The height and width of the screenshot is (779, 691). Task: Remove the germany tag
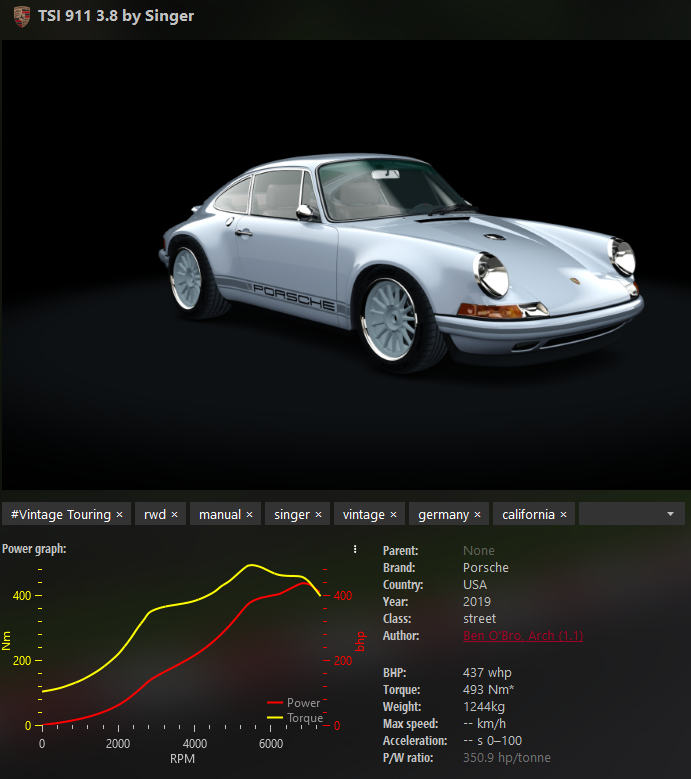477,515
